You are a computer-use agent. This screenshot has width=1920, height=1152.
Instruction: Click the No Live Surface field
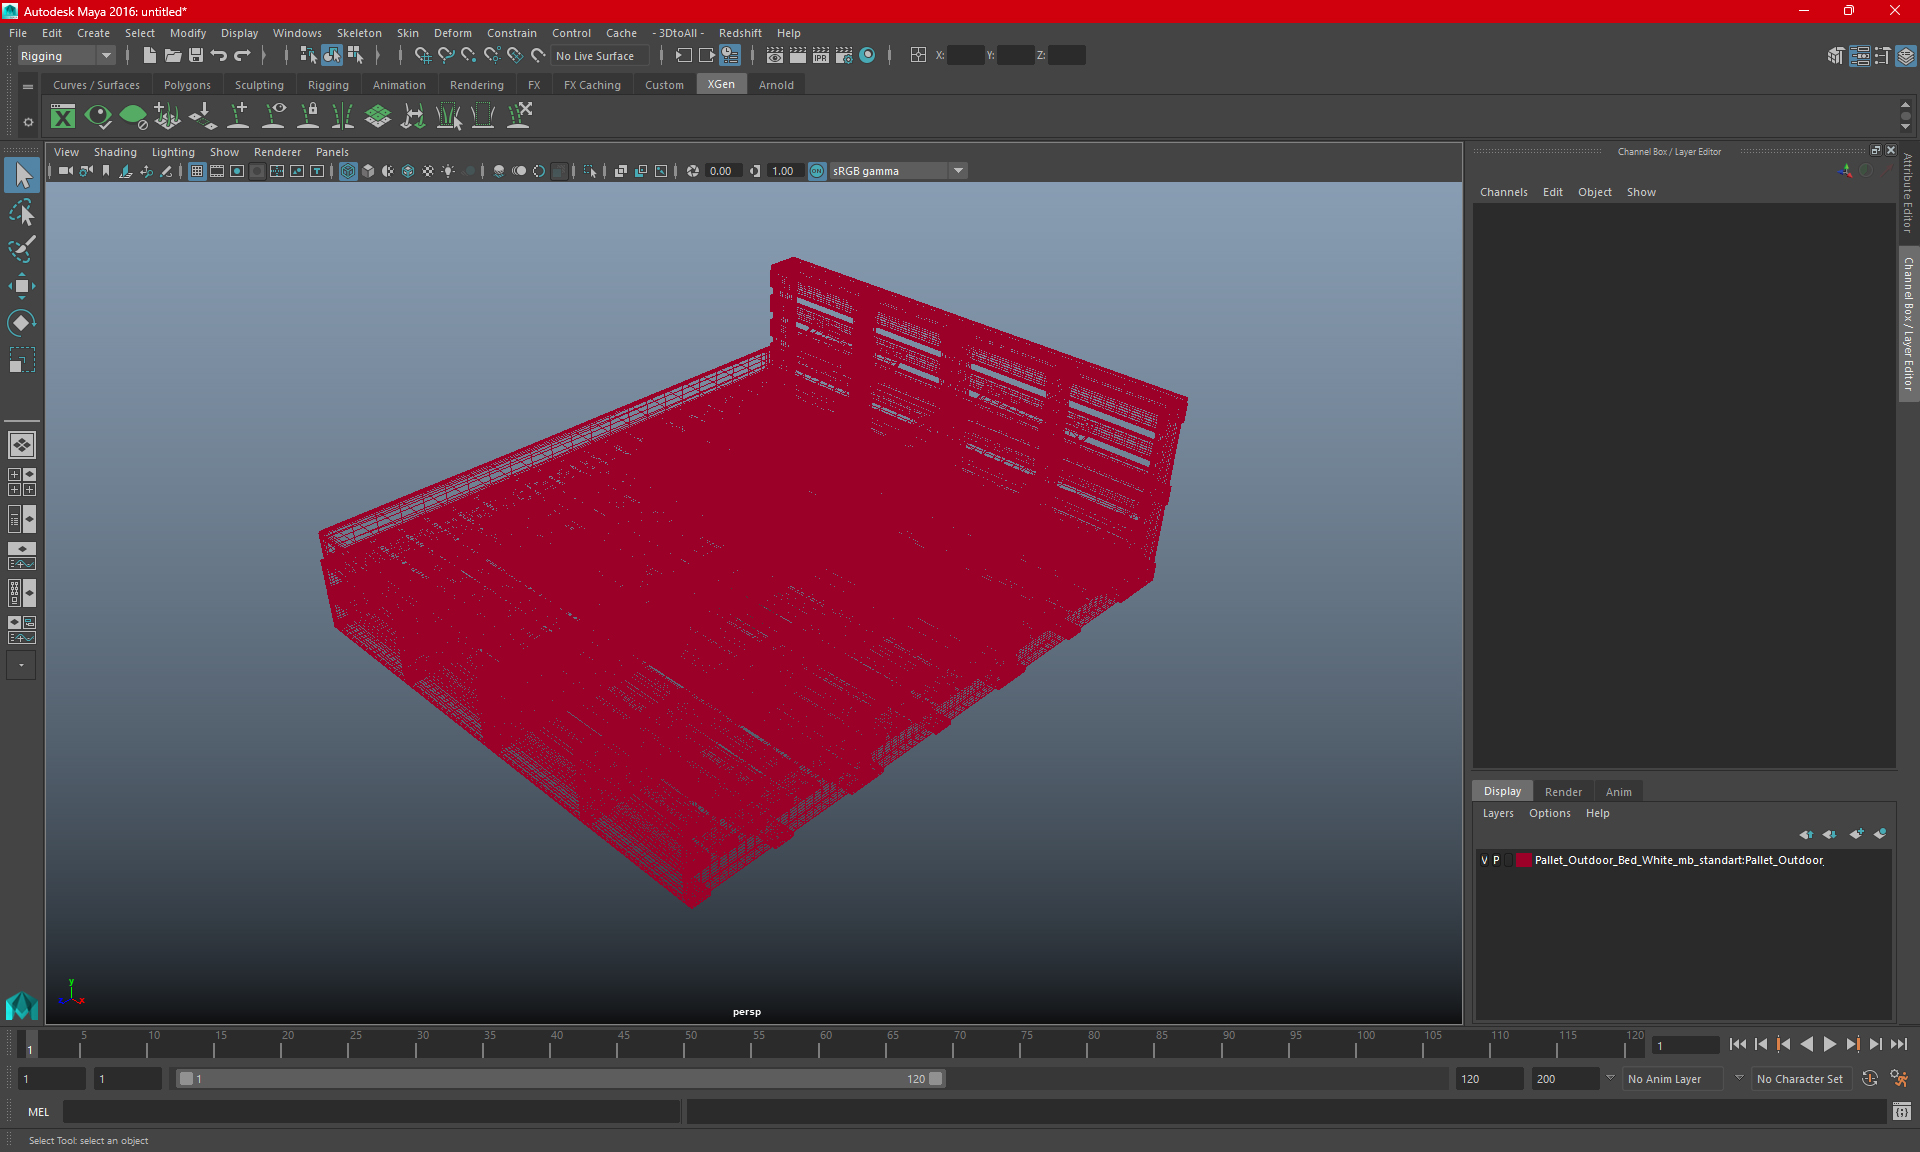(x=601, y=56)
